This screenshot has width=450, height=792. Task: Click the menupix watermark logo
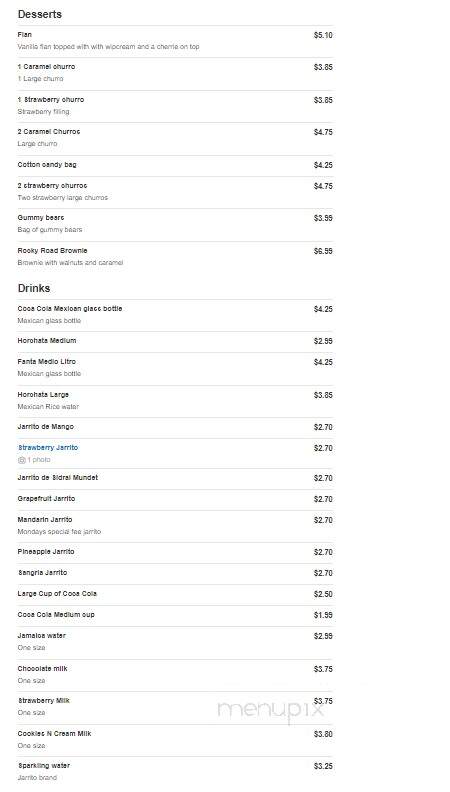click(271, 710)
